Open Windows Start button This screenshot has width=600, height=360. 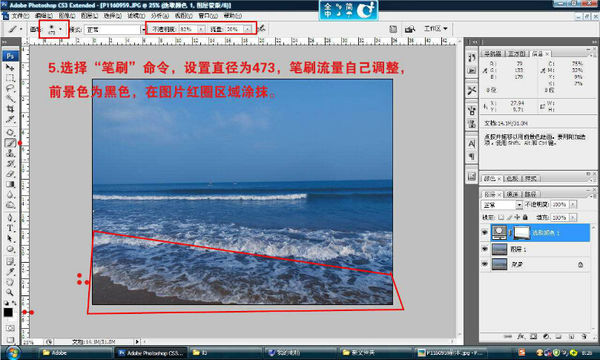click(12, 352)
